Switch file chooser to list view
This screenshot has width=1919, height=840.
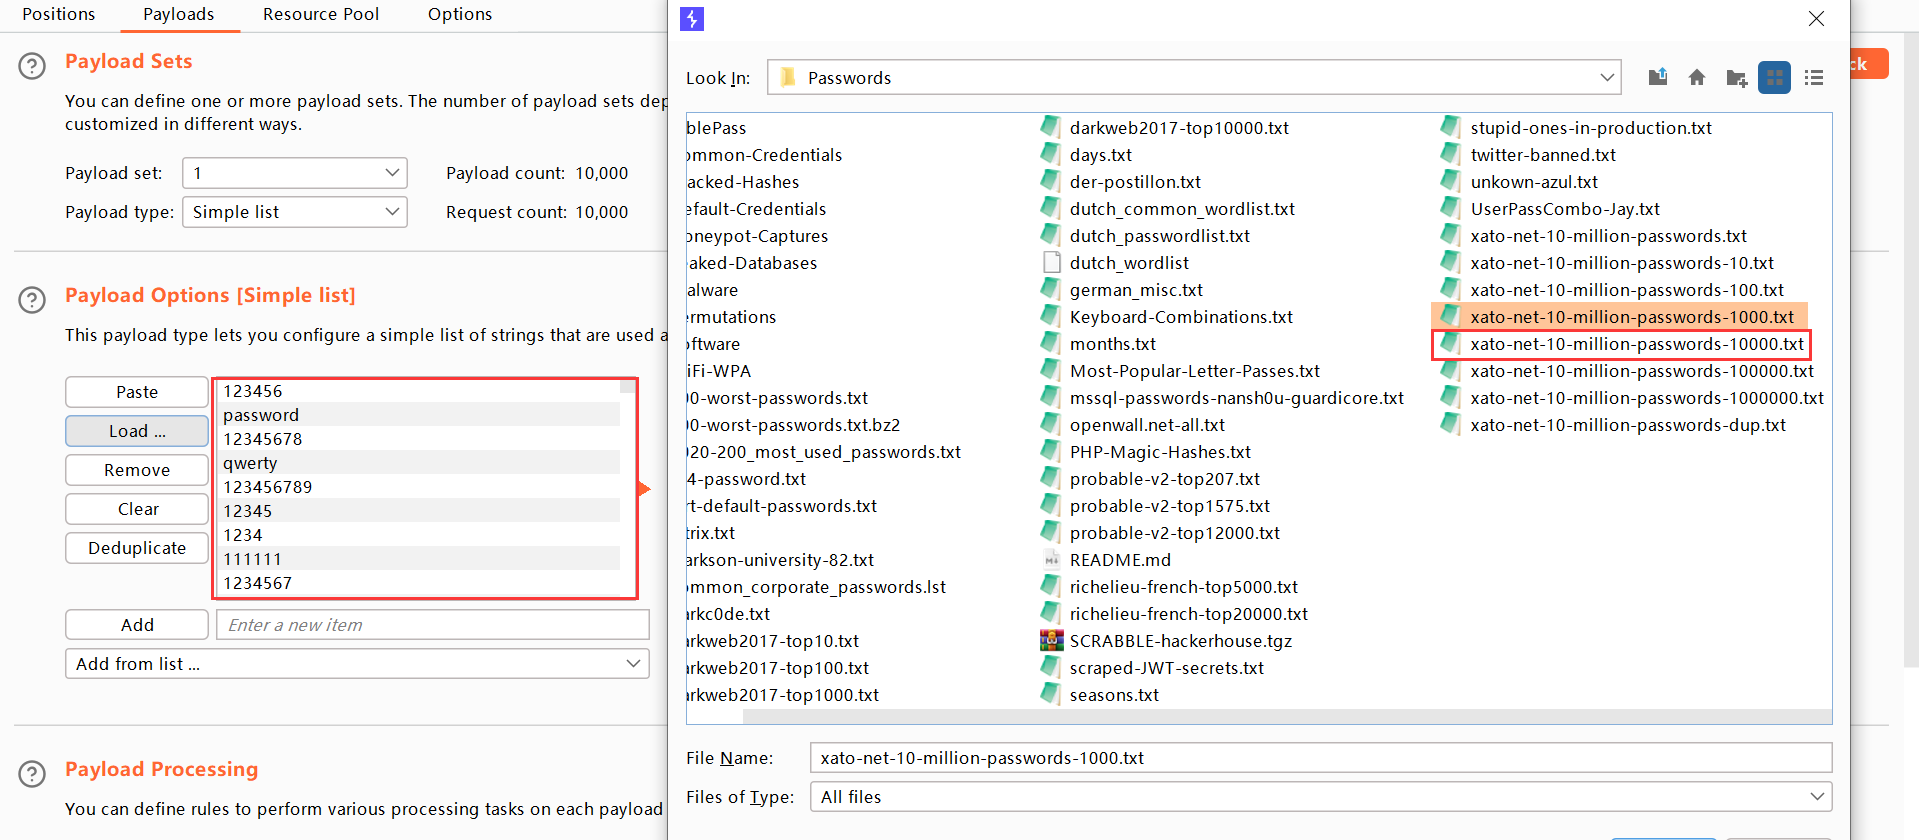point(1775,77)
